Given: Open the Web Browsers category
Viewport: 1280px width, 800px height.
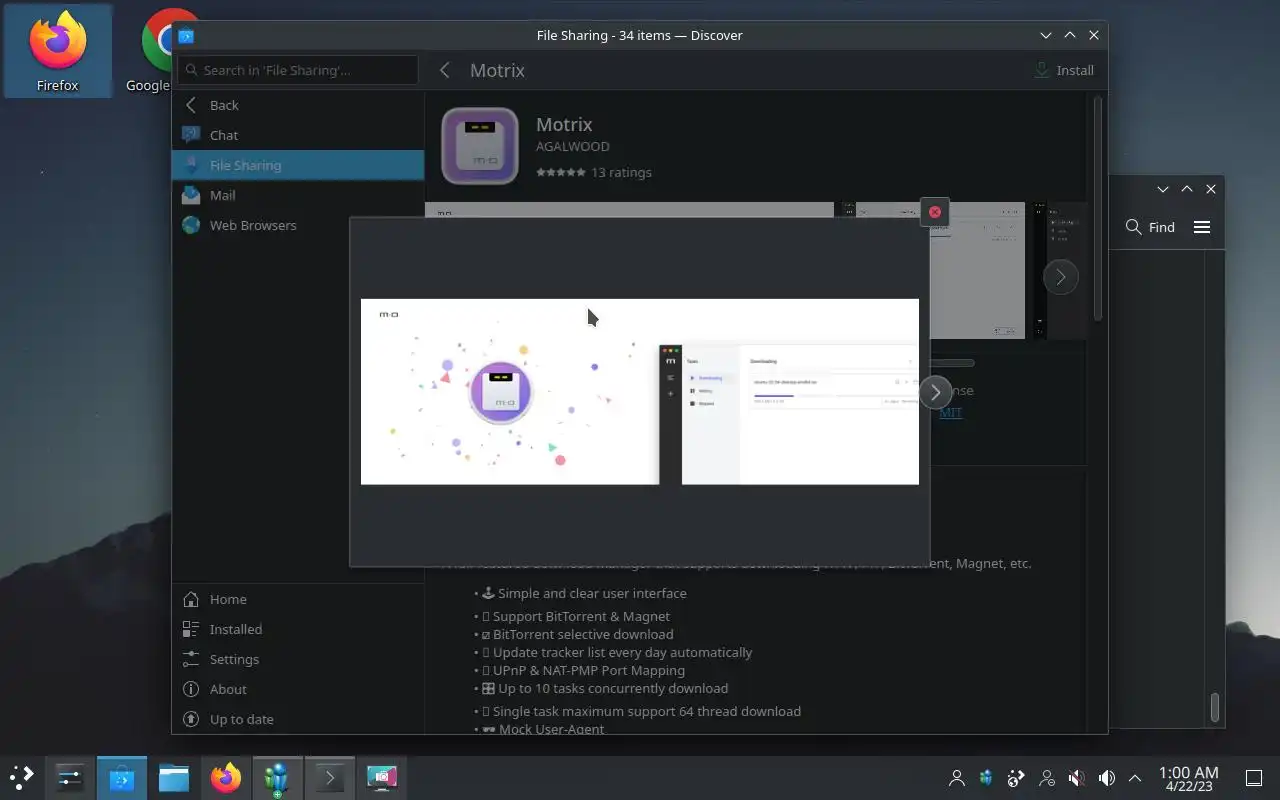Looking at the screenshot, I should click(x=298, y=225).
